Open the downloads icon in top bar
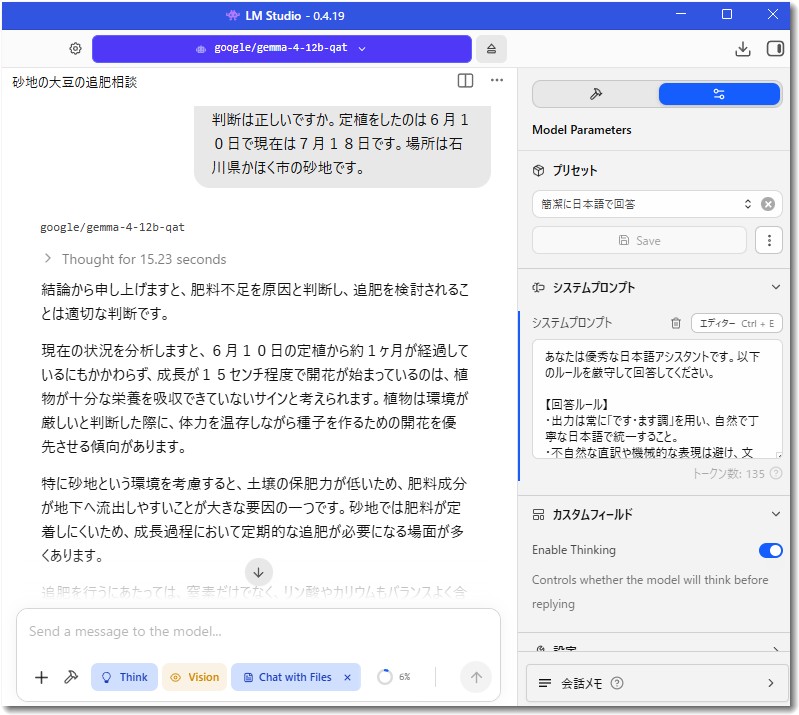The image size is (799, 715). tap(743, 49)
